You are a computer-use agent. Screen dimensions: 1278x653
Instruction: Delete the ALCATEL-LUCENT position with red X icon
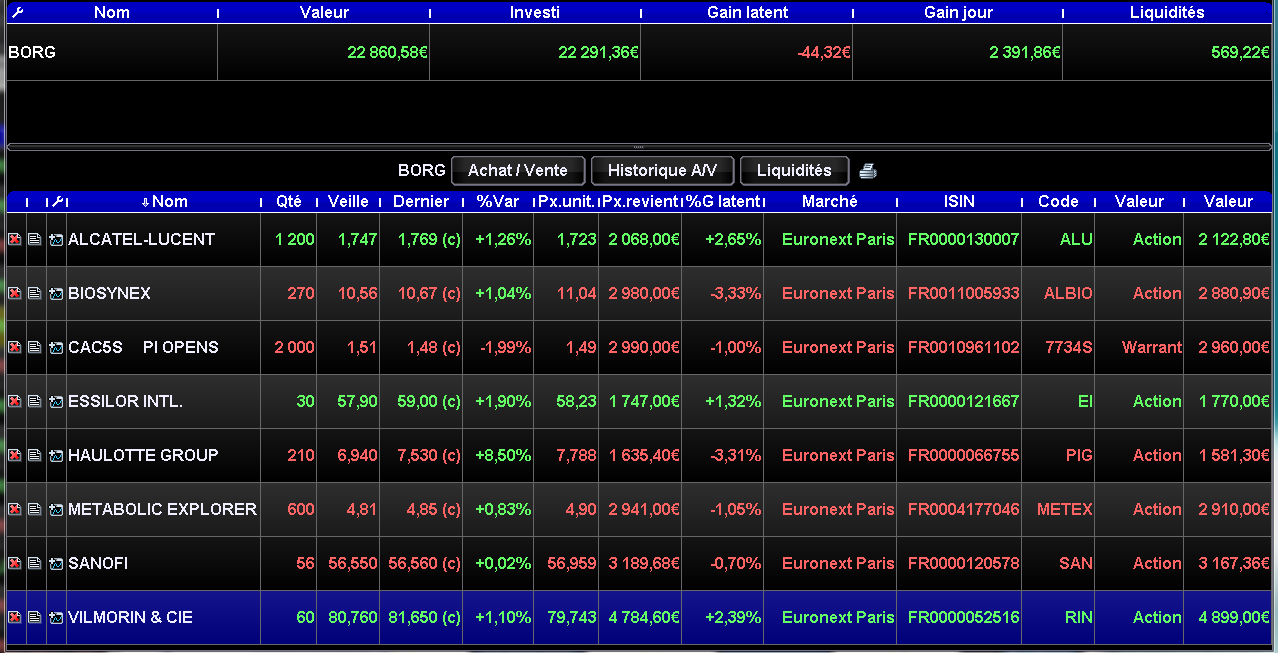(x=15, y=240)
